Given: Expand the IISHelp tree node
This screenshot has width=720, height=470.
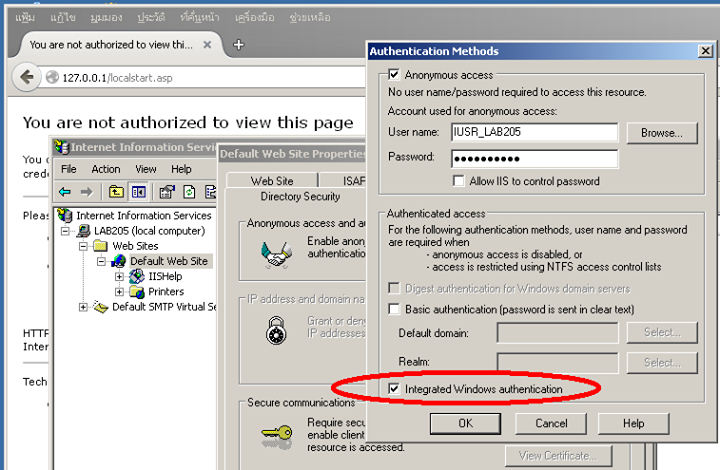Looking at the screenshot, I should pyautogui.click(x=120, y=276).
